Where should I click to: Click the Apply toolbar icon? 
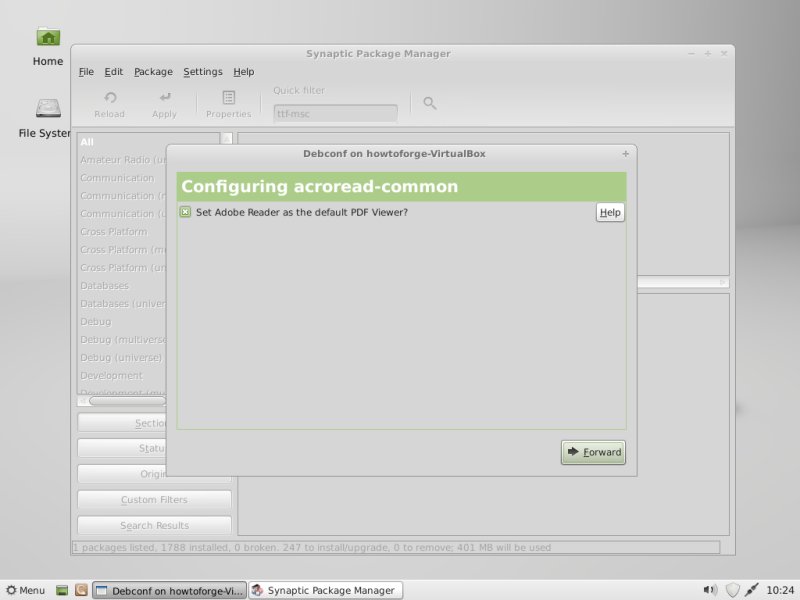[164, 105]
